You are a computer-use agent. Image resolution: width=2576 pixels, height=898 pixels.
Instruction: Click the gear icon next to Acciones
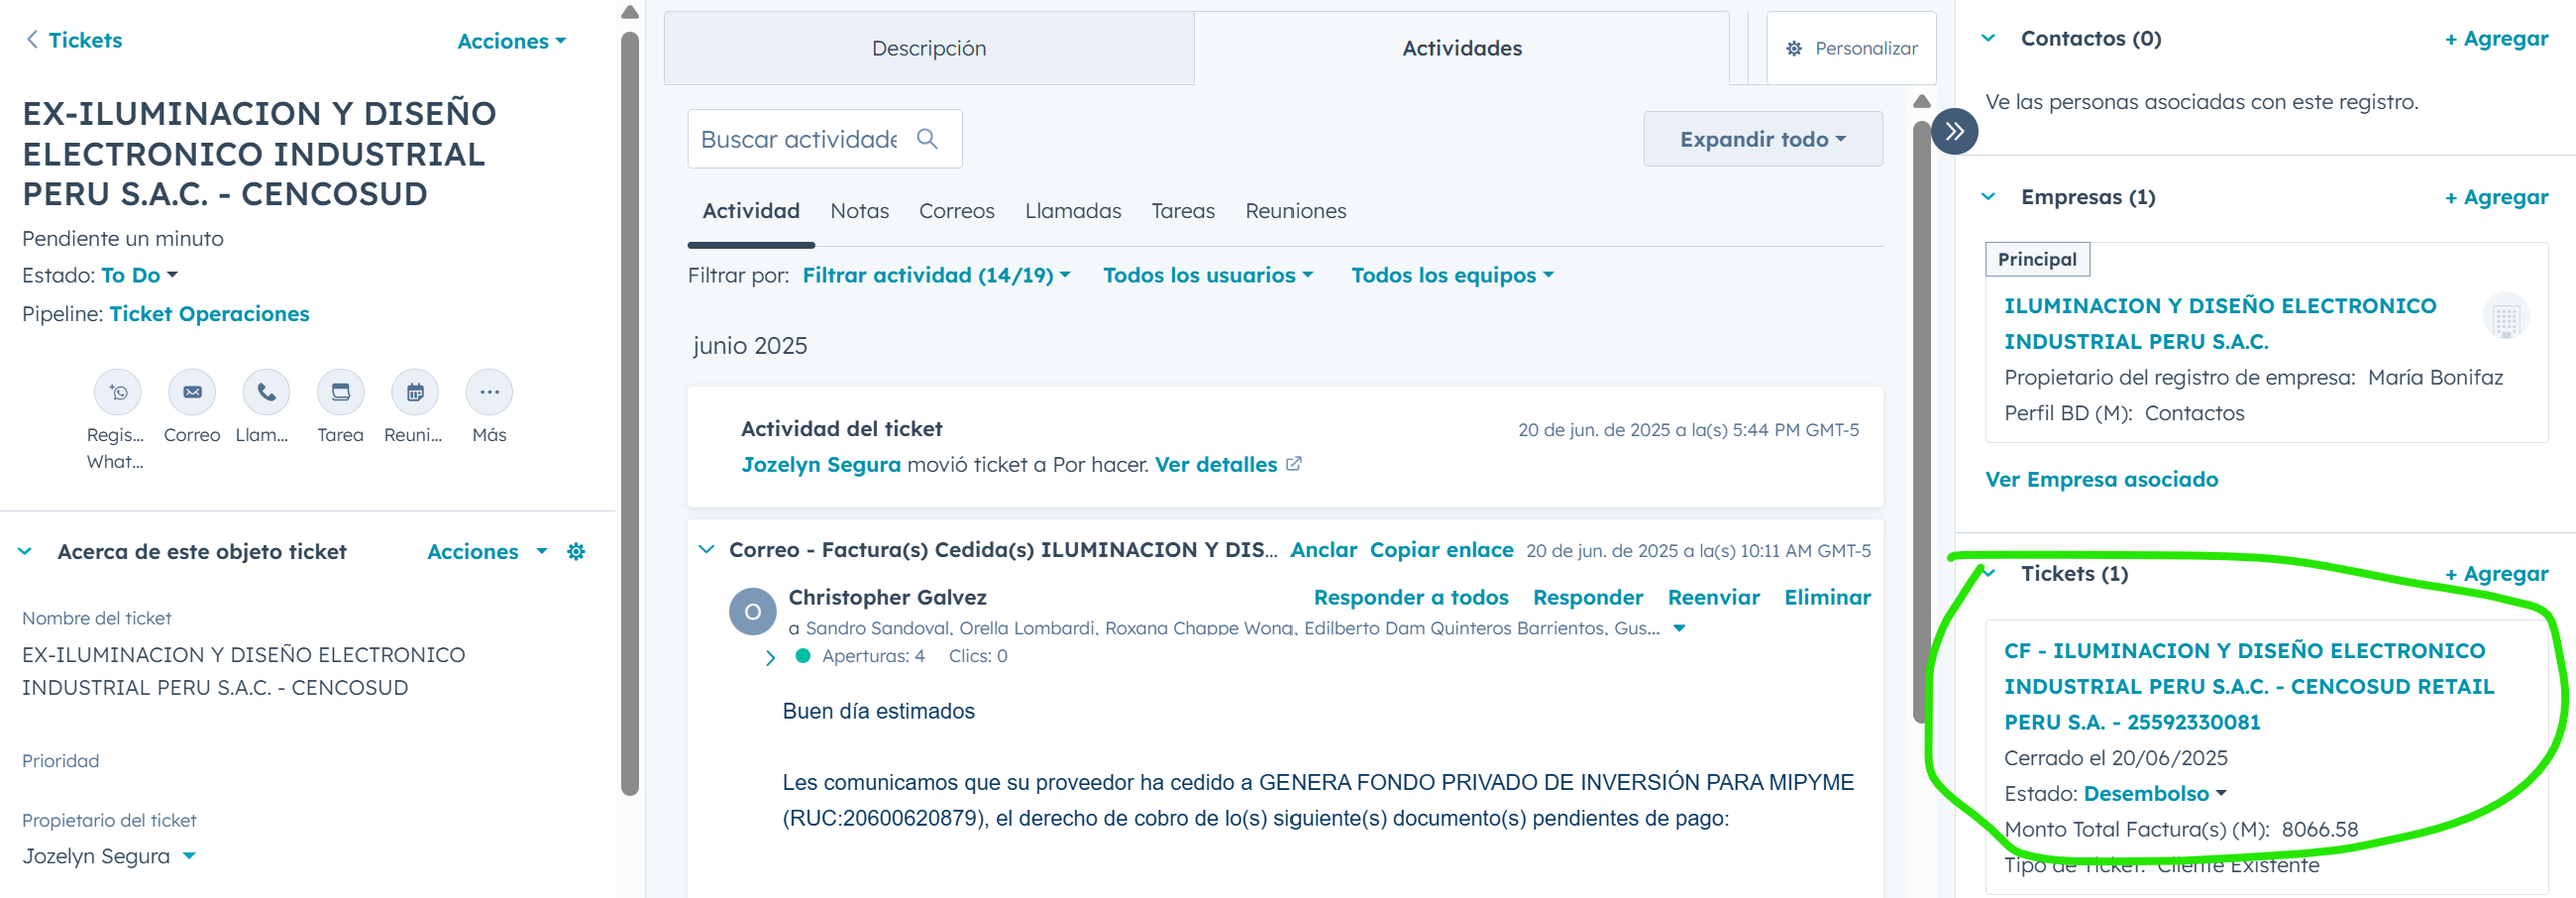(x=576, y=552)
